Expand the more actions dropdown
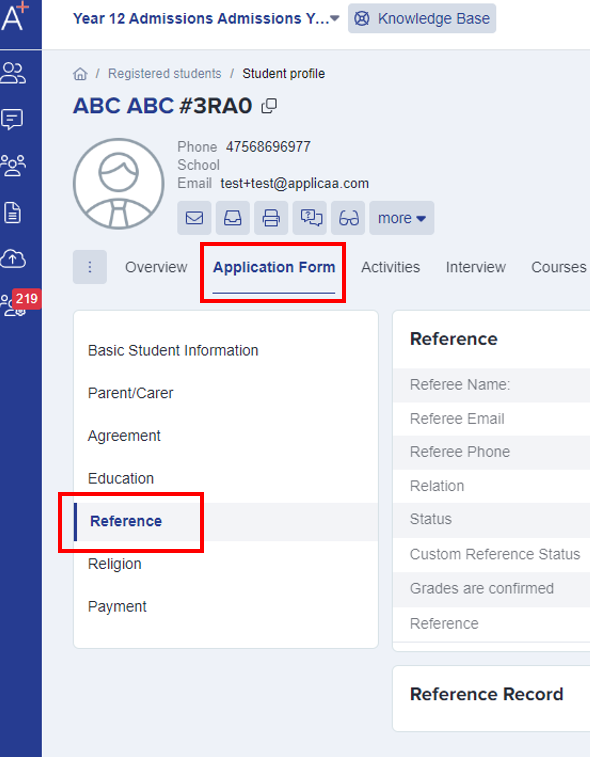 [402, 218]
